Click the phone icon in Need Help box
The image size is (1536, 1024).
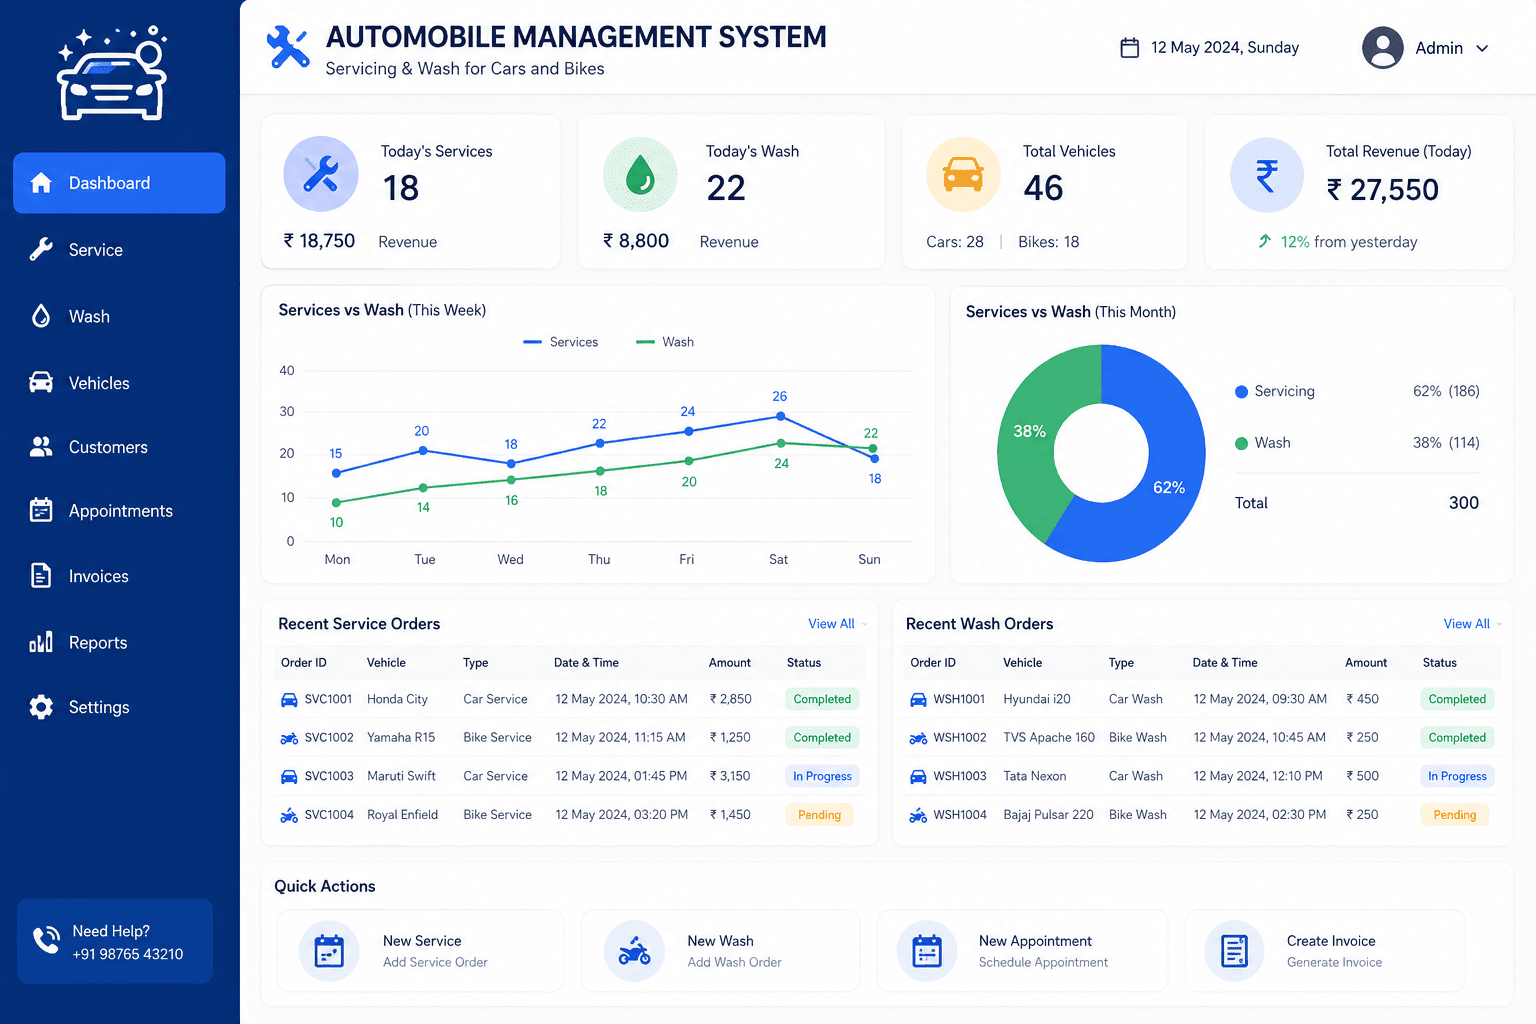[x=46, y=940]
